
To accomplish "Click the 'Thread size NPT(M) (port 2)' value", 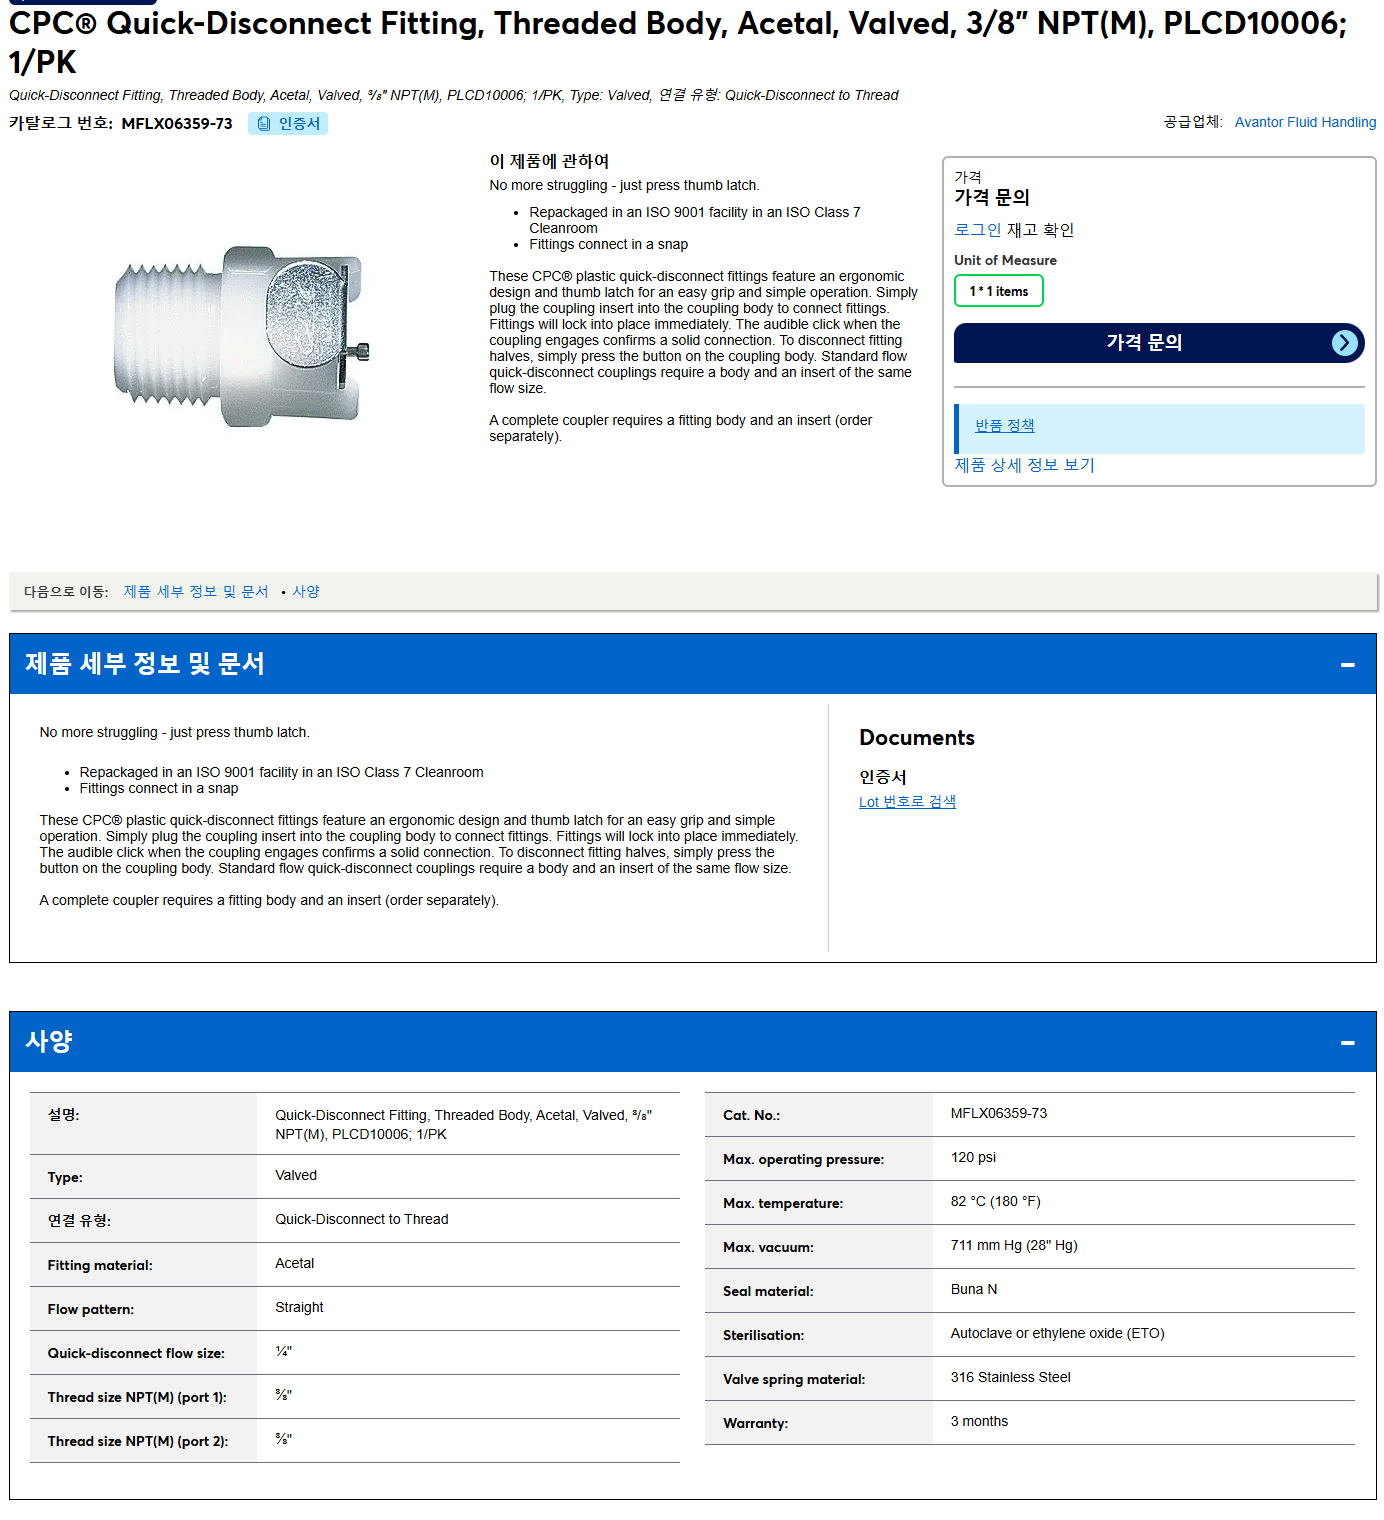I will 283,1440.
